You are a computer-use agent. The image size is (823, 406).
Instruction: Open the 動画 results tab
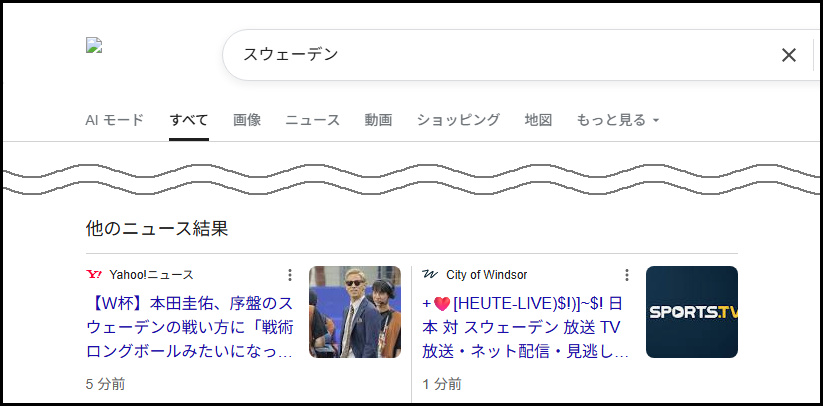pos(378,120)
